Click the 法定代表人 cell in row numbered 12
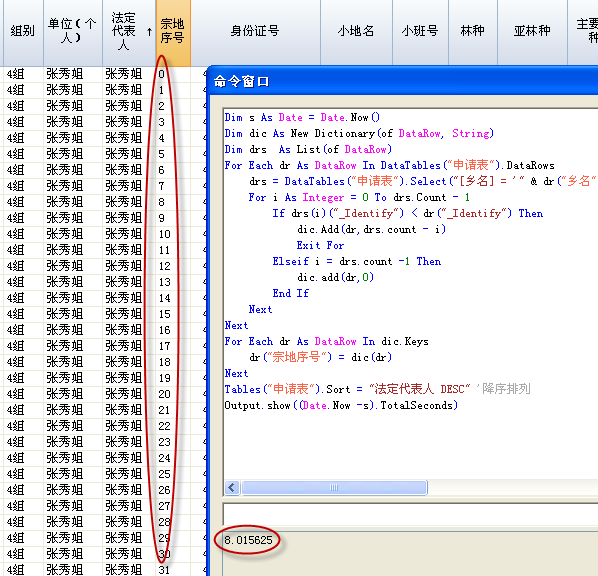Screen dimensions: 598x576 129,266
